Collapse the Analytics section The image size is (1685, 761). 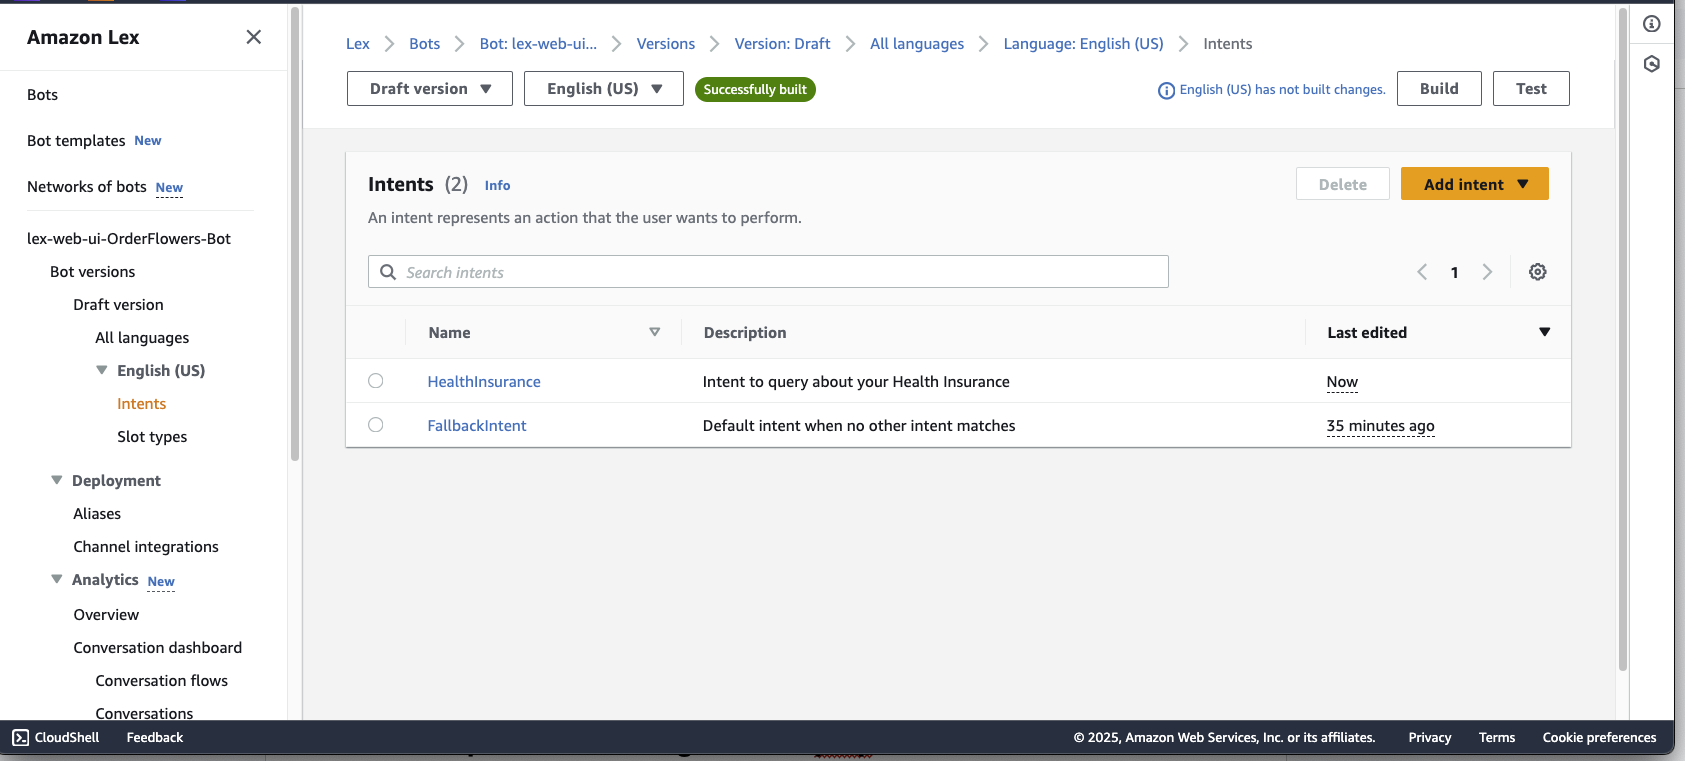coord(57,579)
